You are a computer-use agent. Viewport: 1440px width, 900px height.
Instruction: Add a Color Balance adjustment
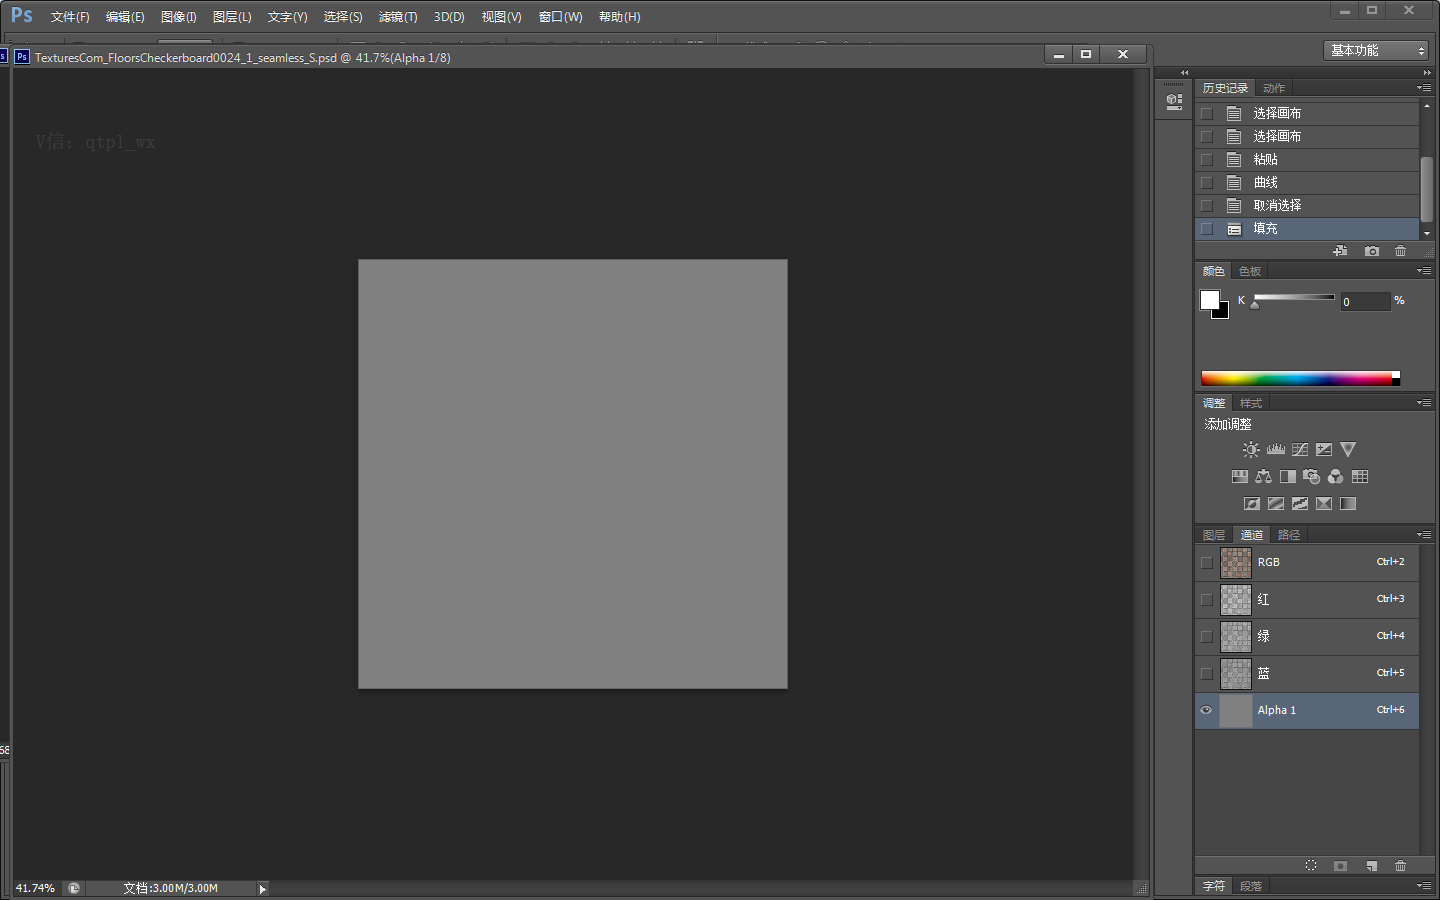[1264, 477]
